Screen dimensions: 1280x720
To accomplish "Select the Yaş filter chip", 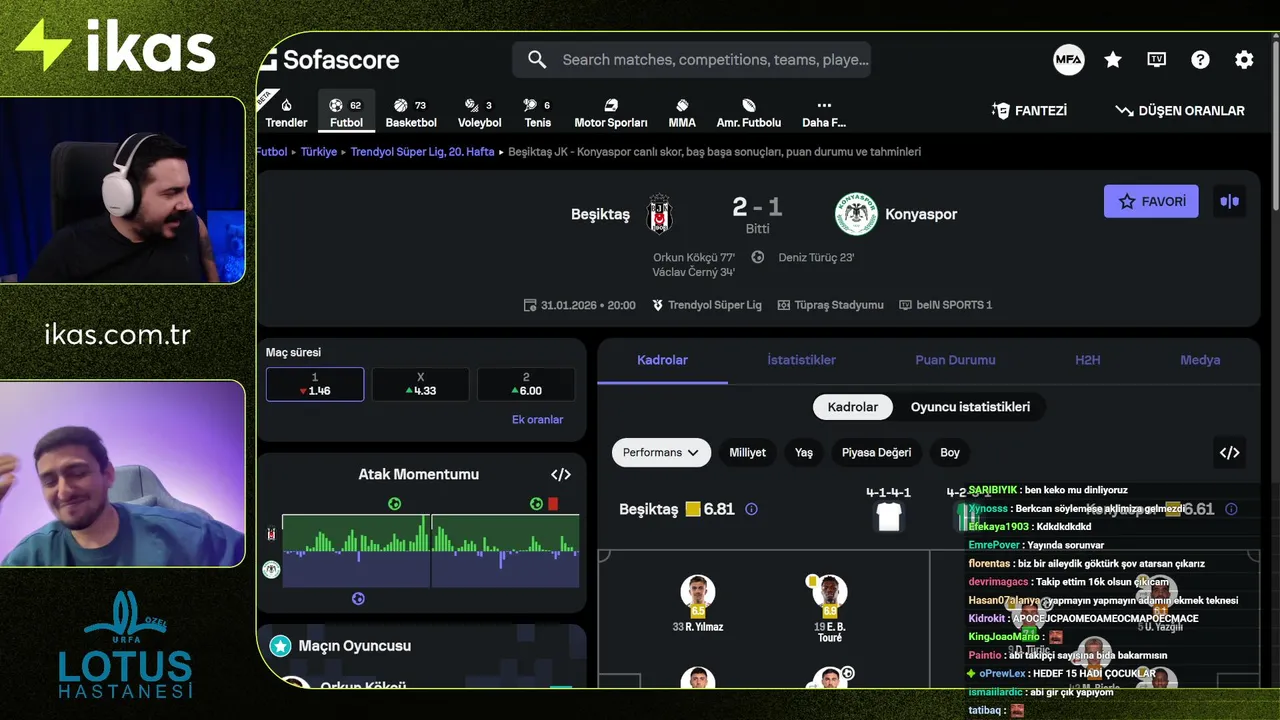I will (804, 453).
